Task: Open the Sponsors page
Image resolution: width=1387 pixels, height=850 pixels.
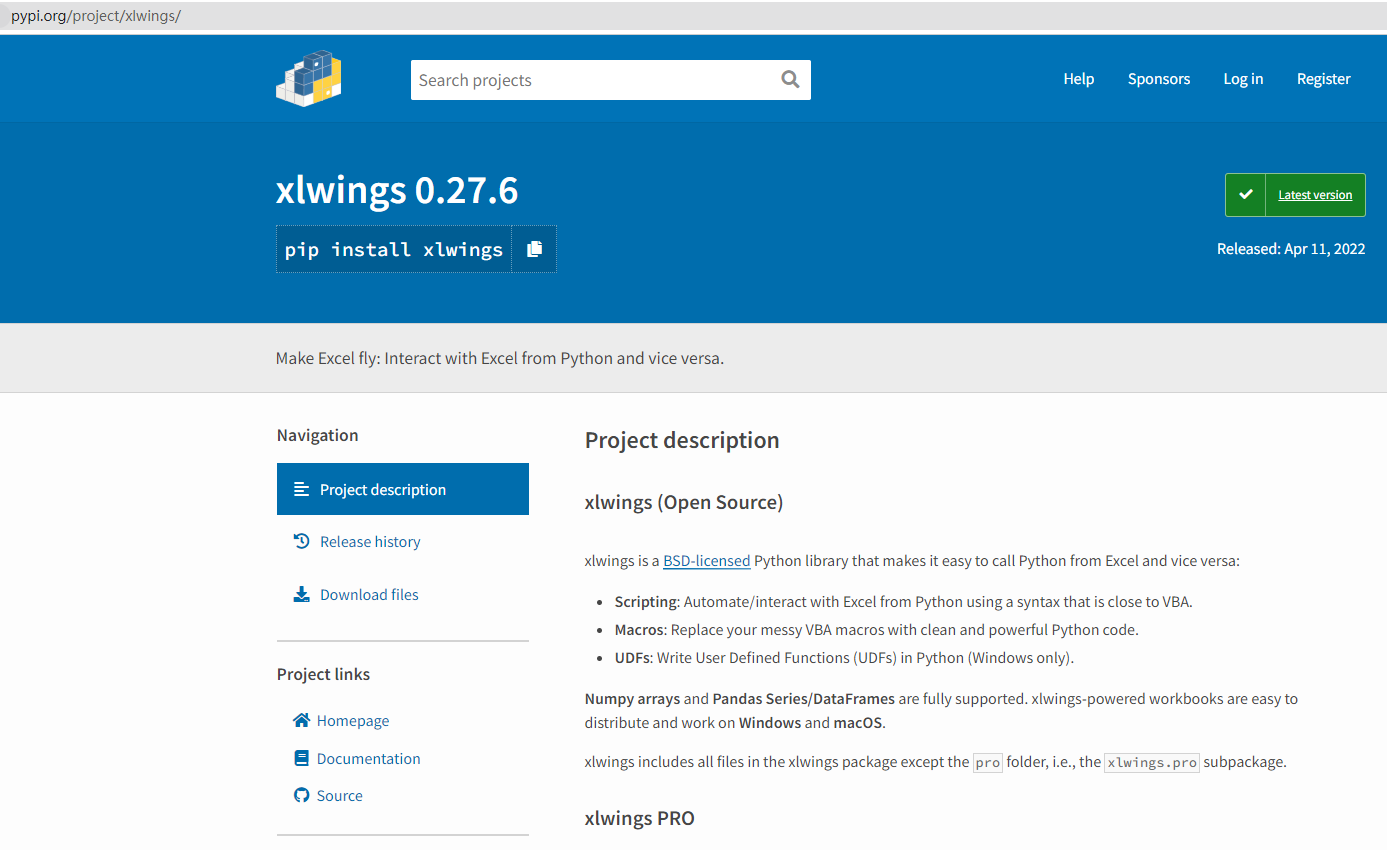Action: (1158, 78)
